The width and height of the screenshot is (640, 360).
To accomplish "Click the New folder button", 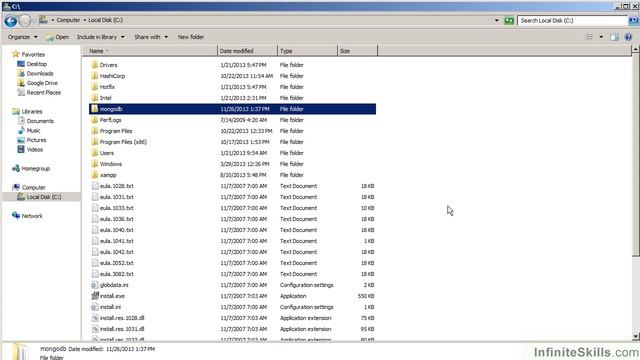I will point(191,37).
